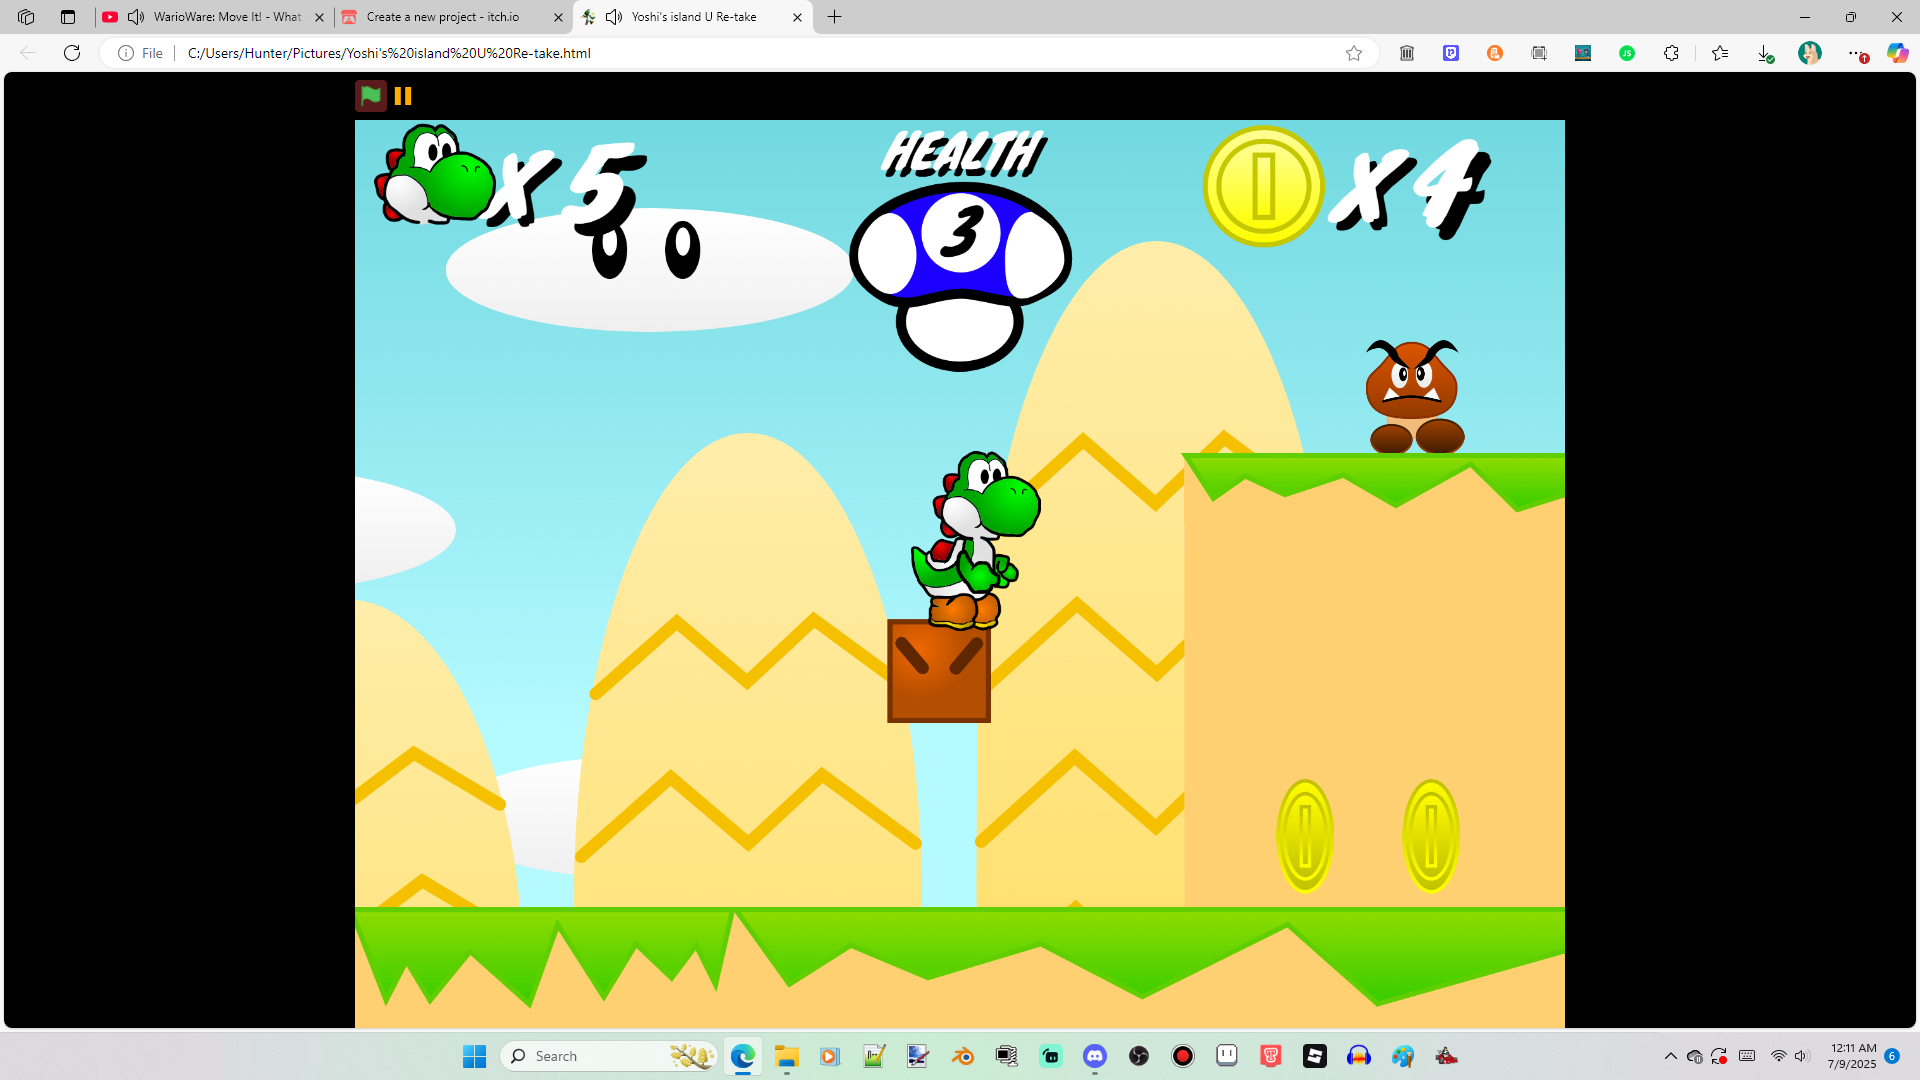View site information for the File URL
Image resolution: width=1920 pixels, height=1080 pixels.
pos(141,53)
